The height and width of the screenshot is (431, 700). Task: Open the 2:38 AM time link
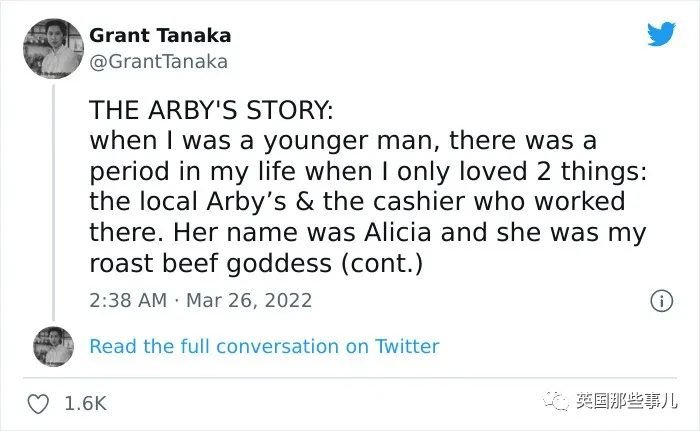click(x=127, y=300)
